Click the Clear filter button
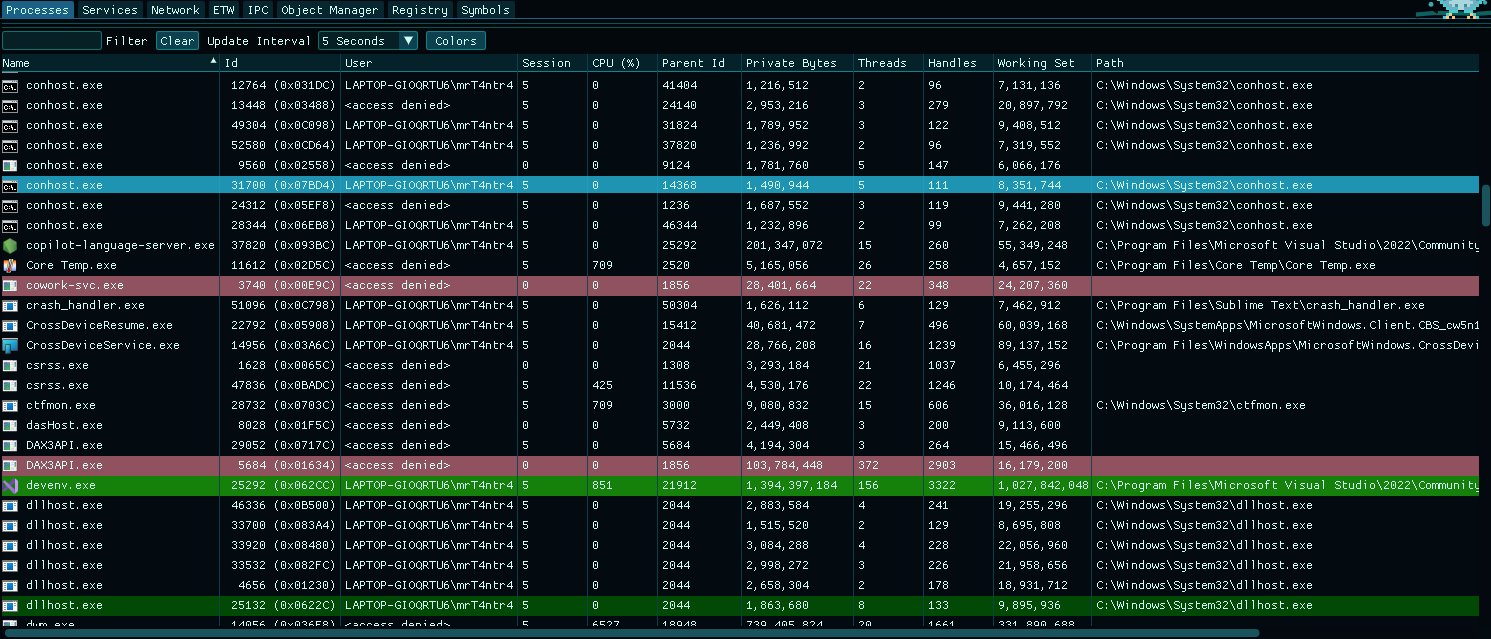 (178, 41)
